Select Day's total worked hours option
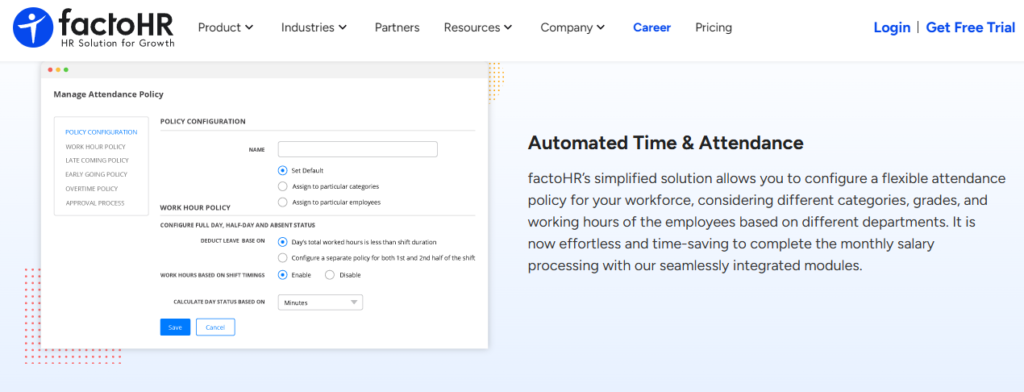 pyautogui.click(x=283, y=242)
